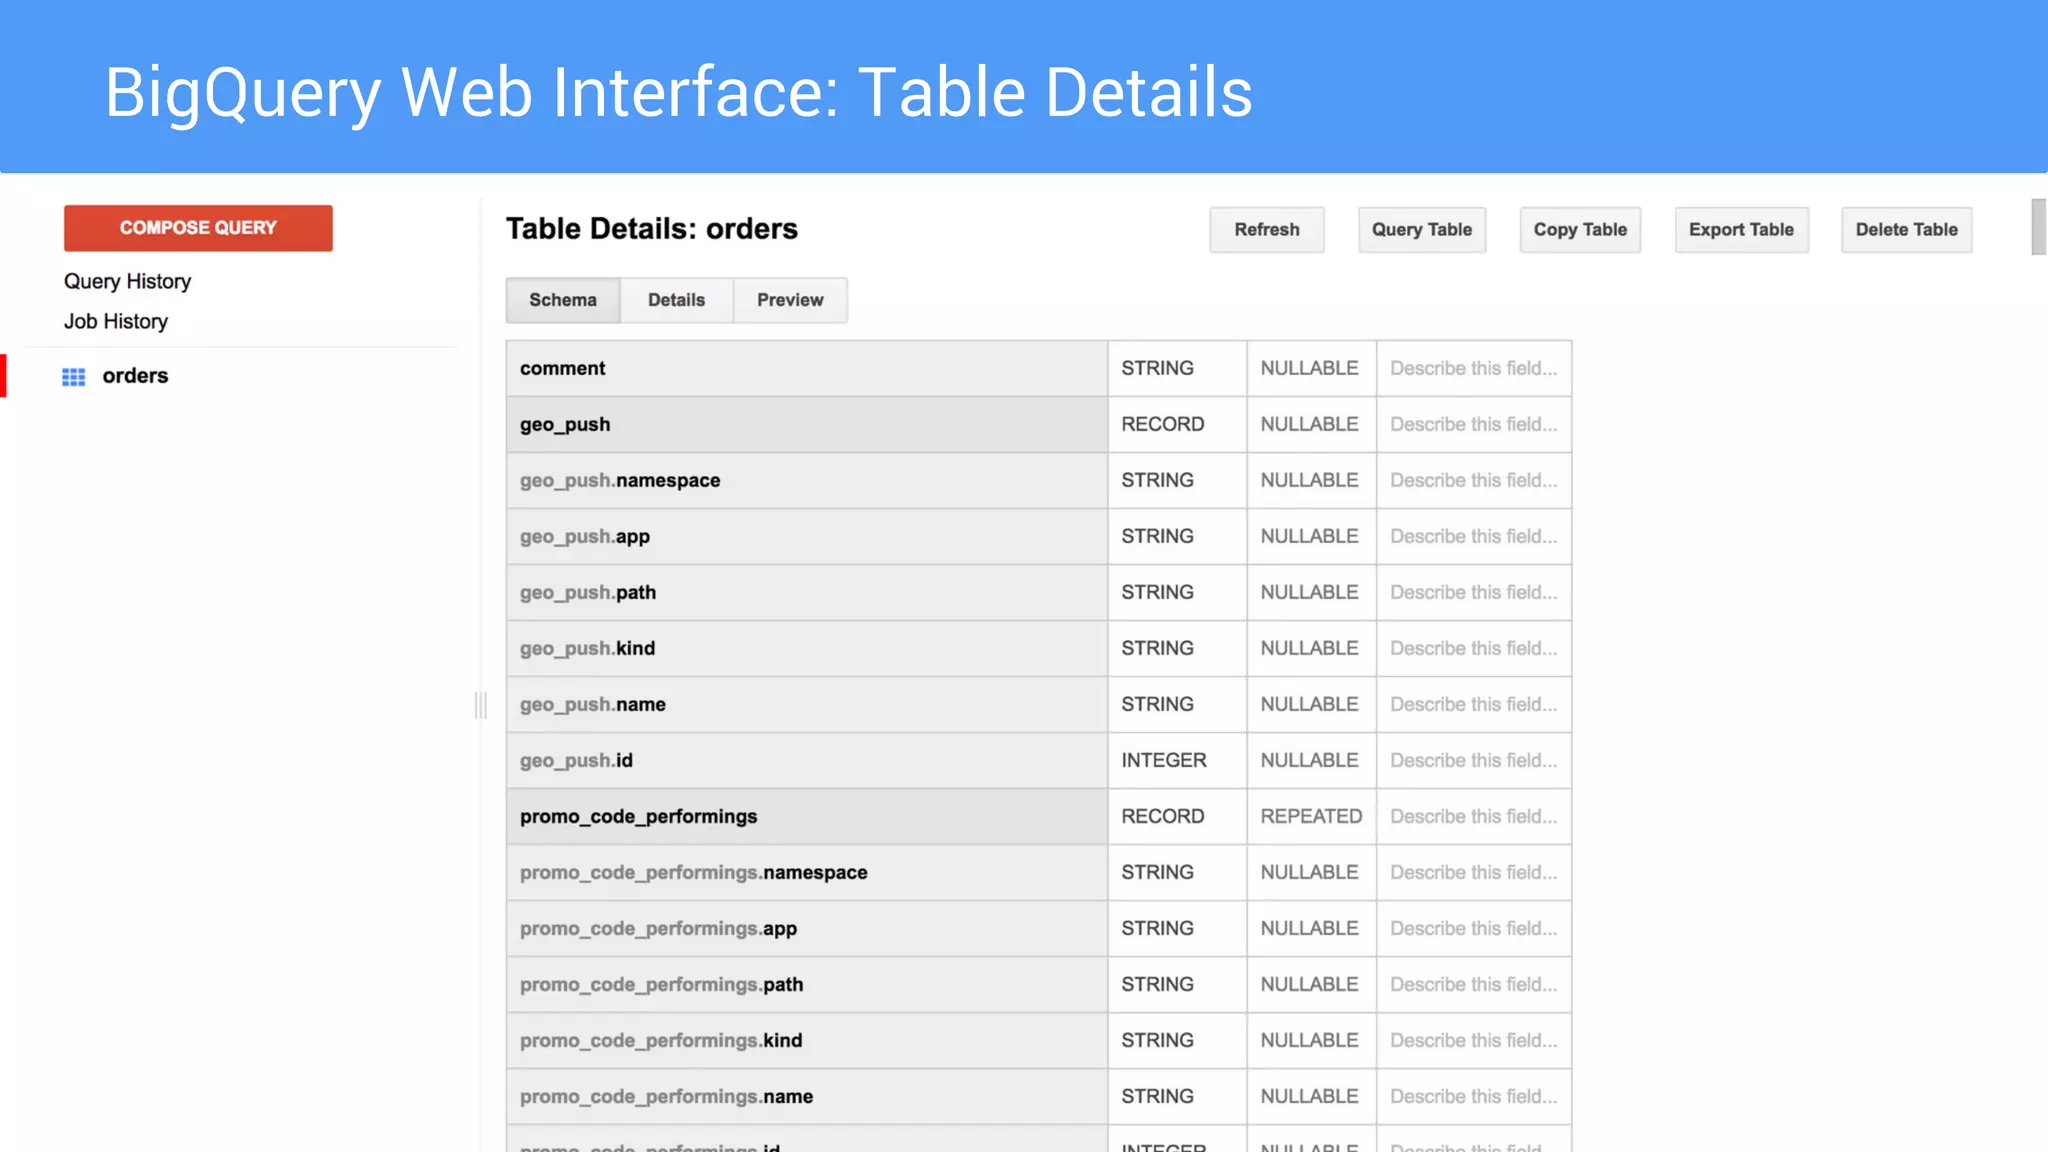Click the geo_push record field name
The height and width of the screenshot is (1152, 2048).
click(565, 424)
